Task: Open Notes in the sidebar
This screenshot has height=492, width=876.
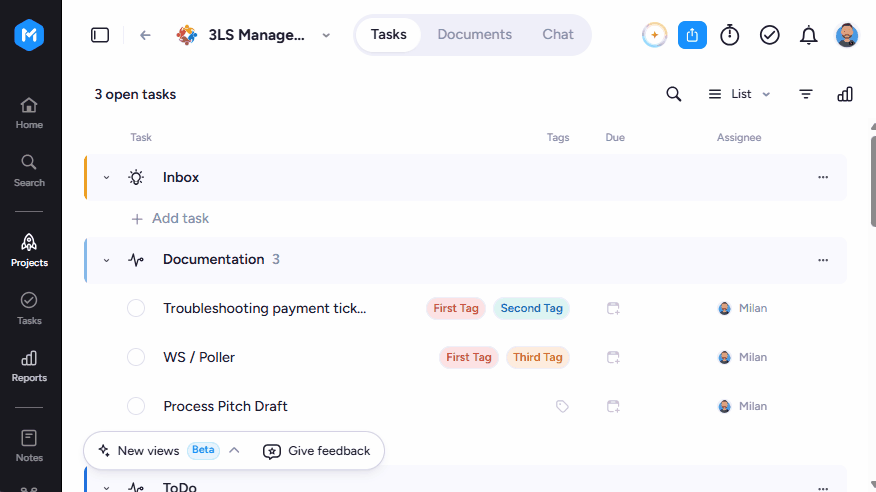Action: (29, 446)
